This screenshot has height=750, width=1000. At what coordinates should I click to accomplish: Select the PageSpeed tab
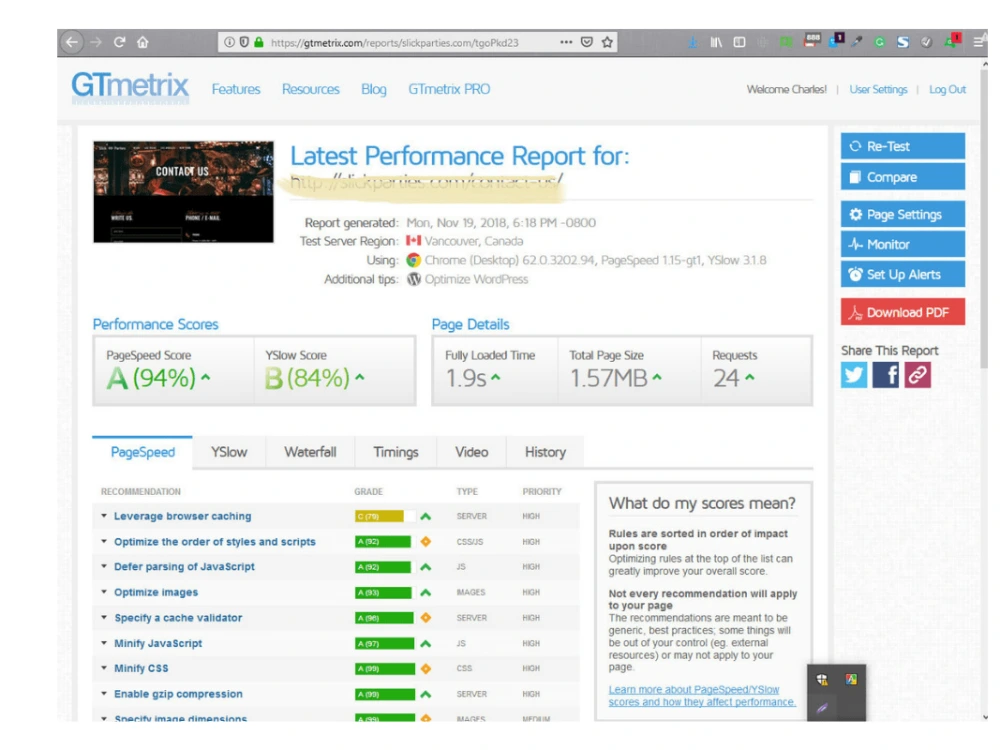point(142,452)
